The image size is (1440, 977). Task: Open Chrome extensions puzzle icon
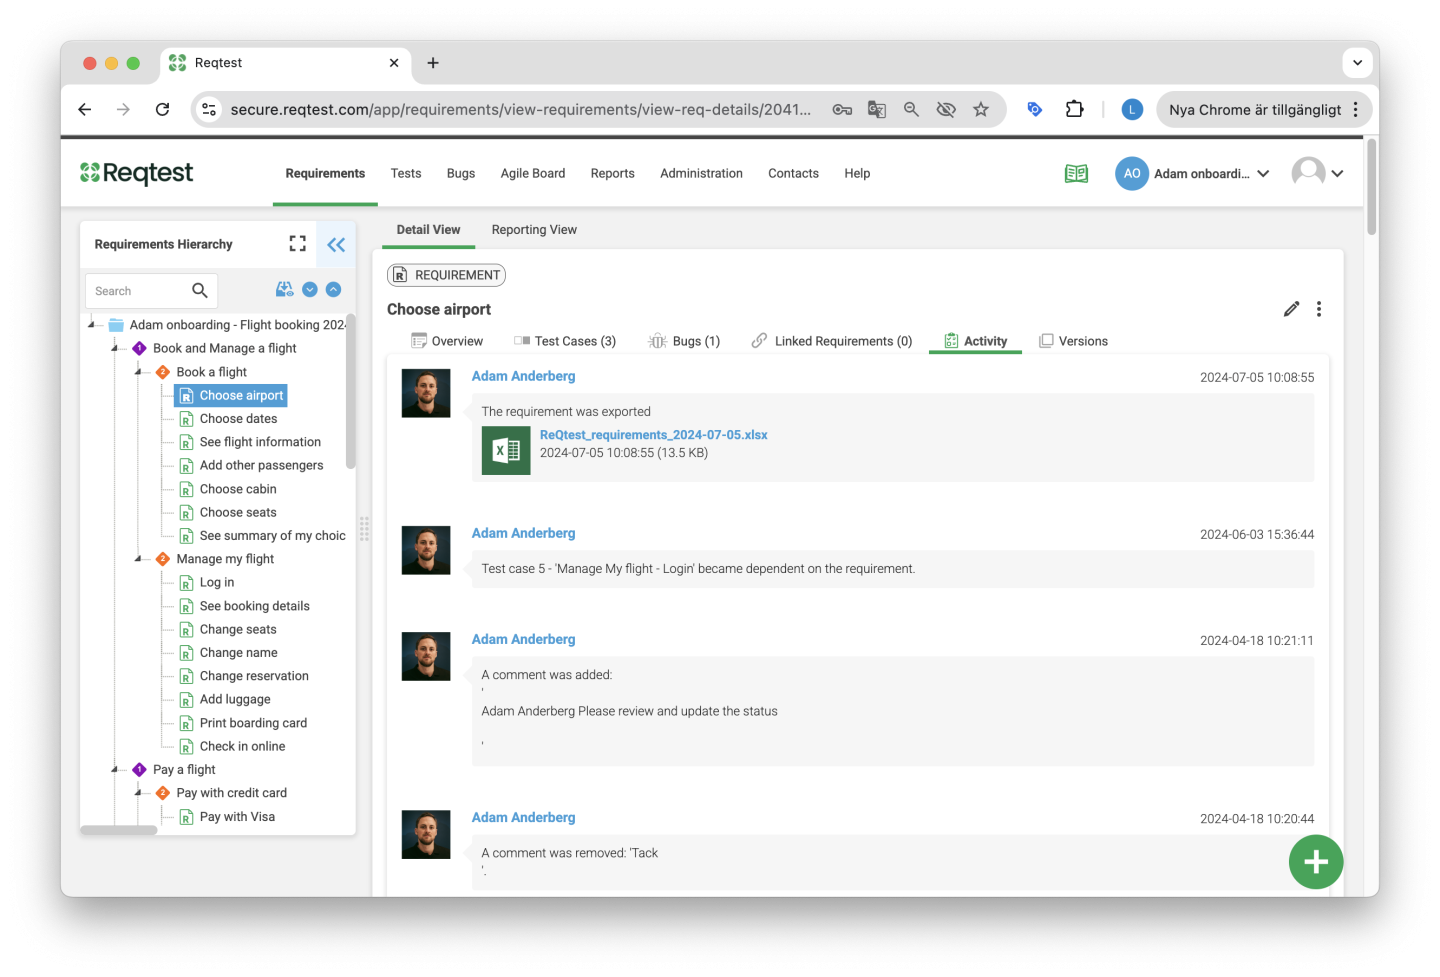1075,109
